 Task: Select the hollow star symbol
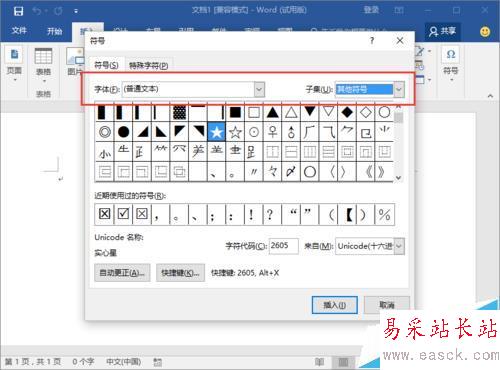(x=235, y=132)
